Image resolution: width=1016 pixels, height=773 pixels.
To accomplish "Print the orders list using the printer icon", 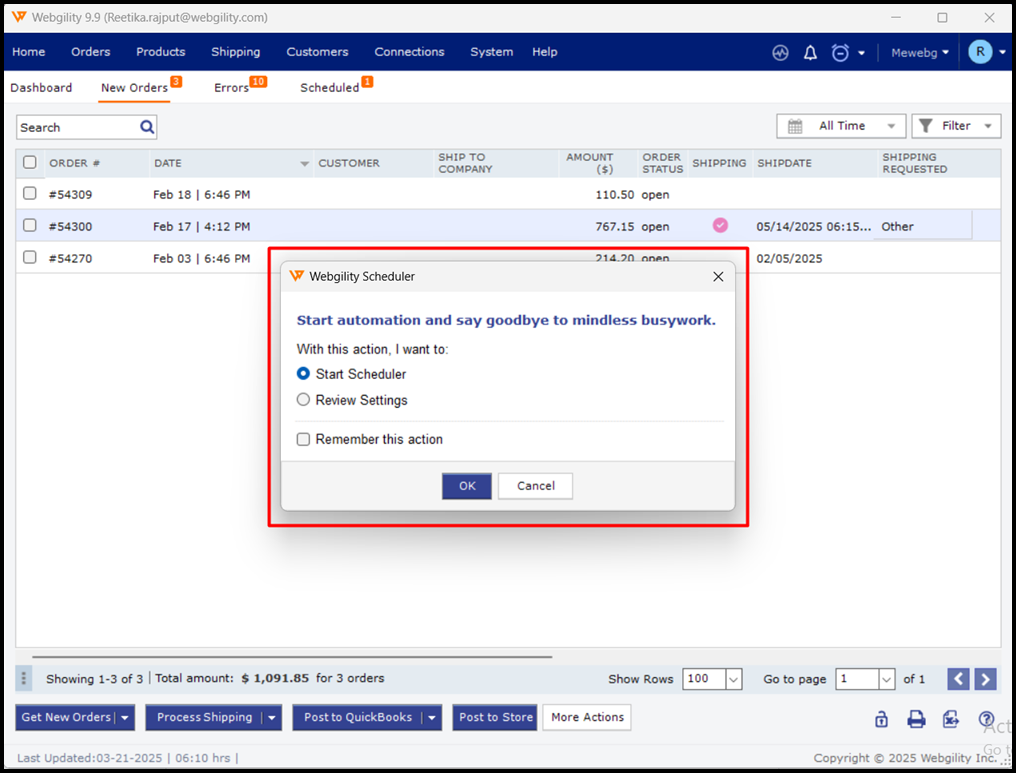I will click(x=916, y=719).
